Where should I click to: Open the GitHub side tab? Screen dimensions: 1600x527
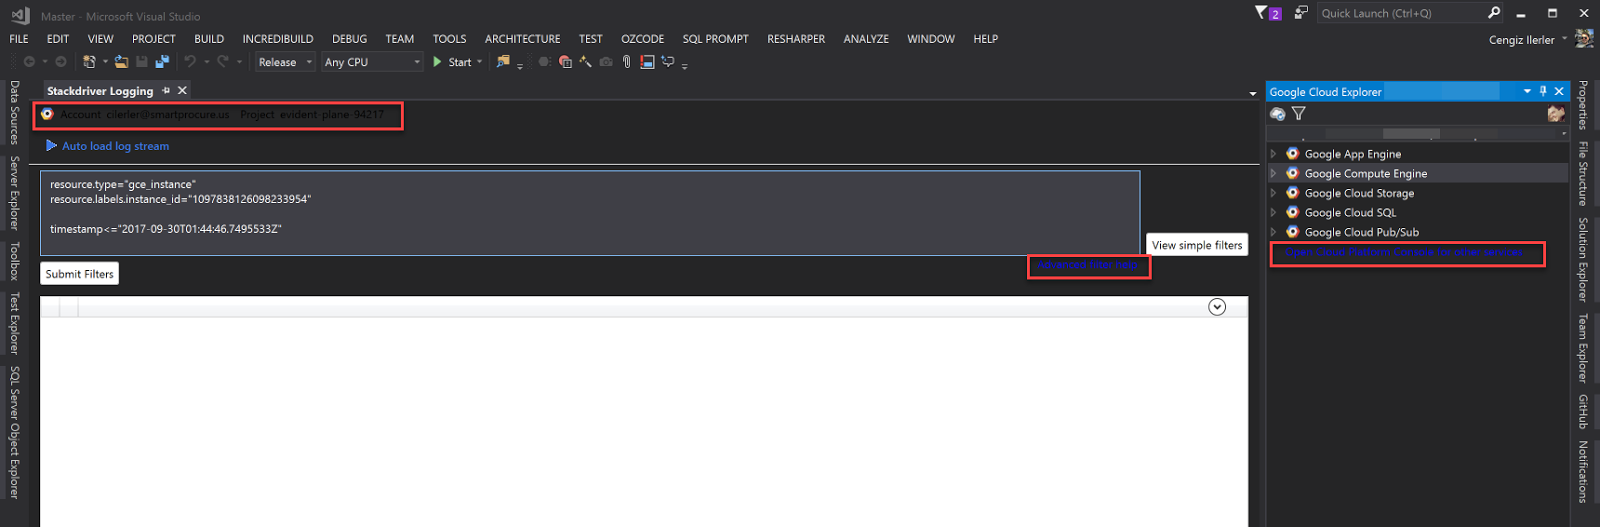(1583, 411)
